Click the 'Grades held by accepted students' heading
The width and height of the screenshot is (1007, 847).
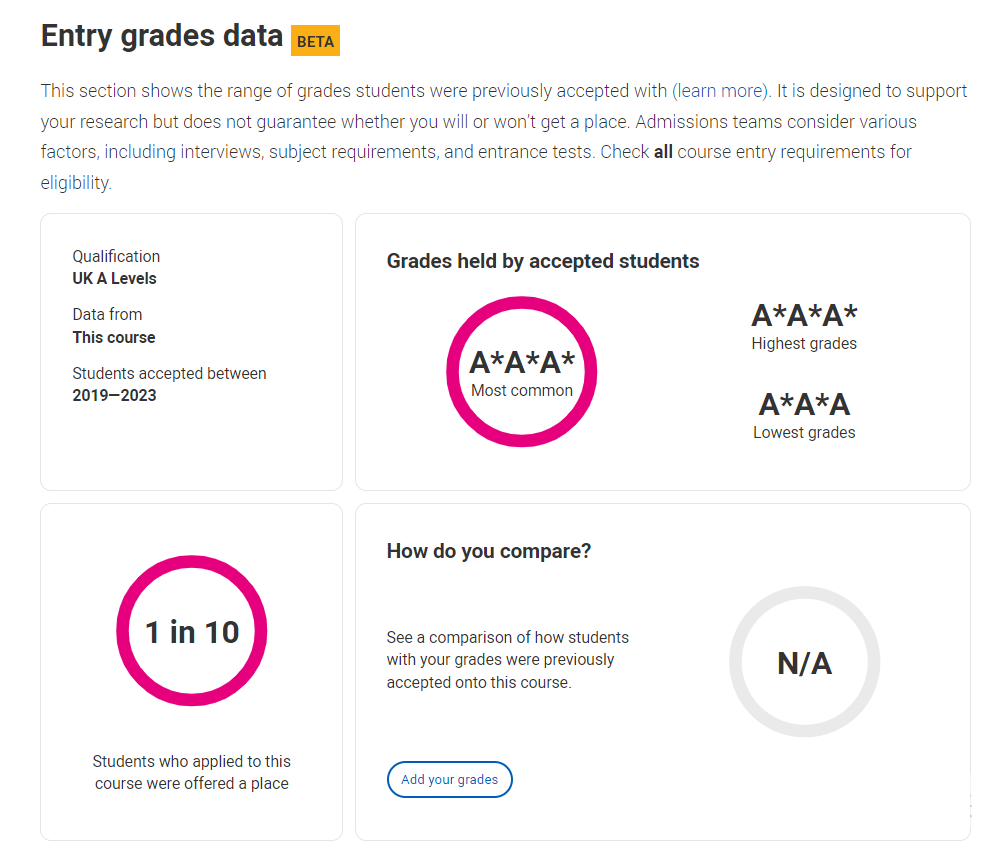pos(543,261)
